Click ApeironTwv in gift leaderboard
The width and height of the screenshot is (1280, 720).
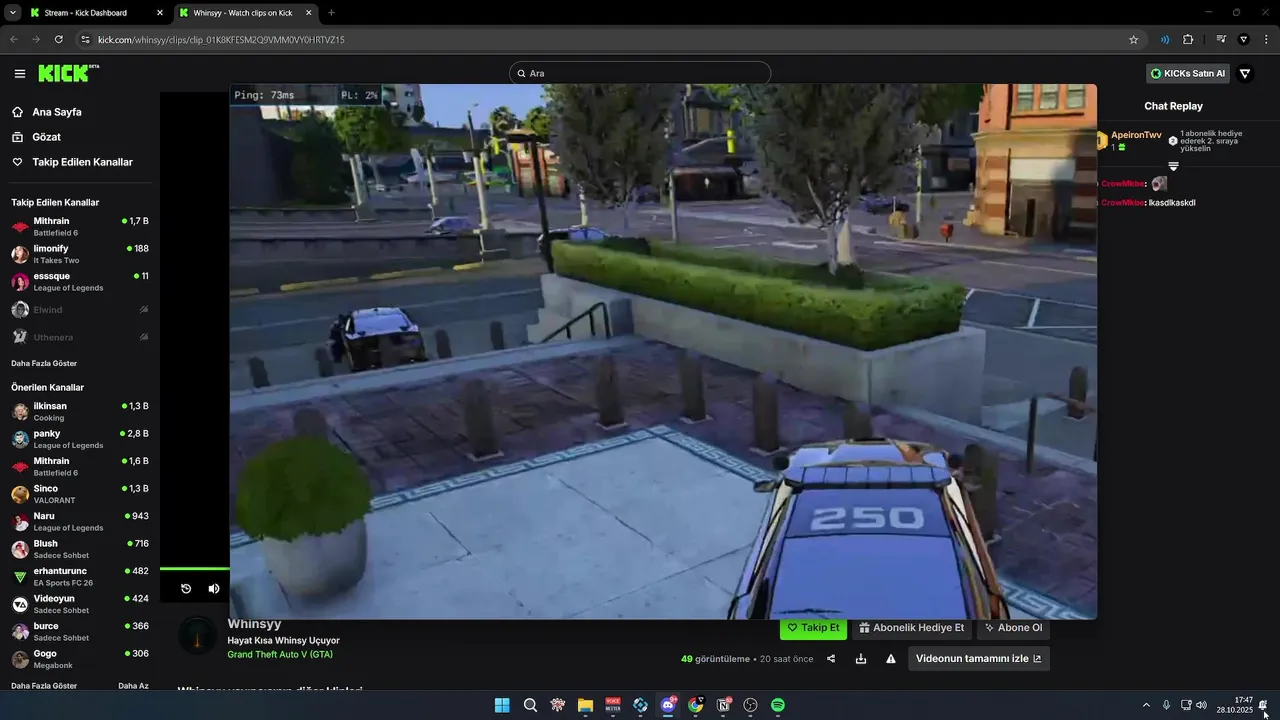point(1136,135)
